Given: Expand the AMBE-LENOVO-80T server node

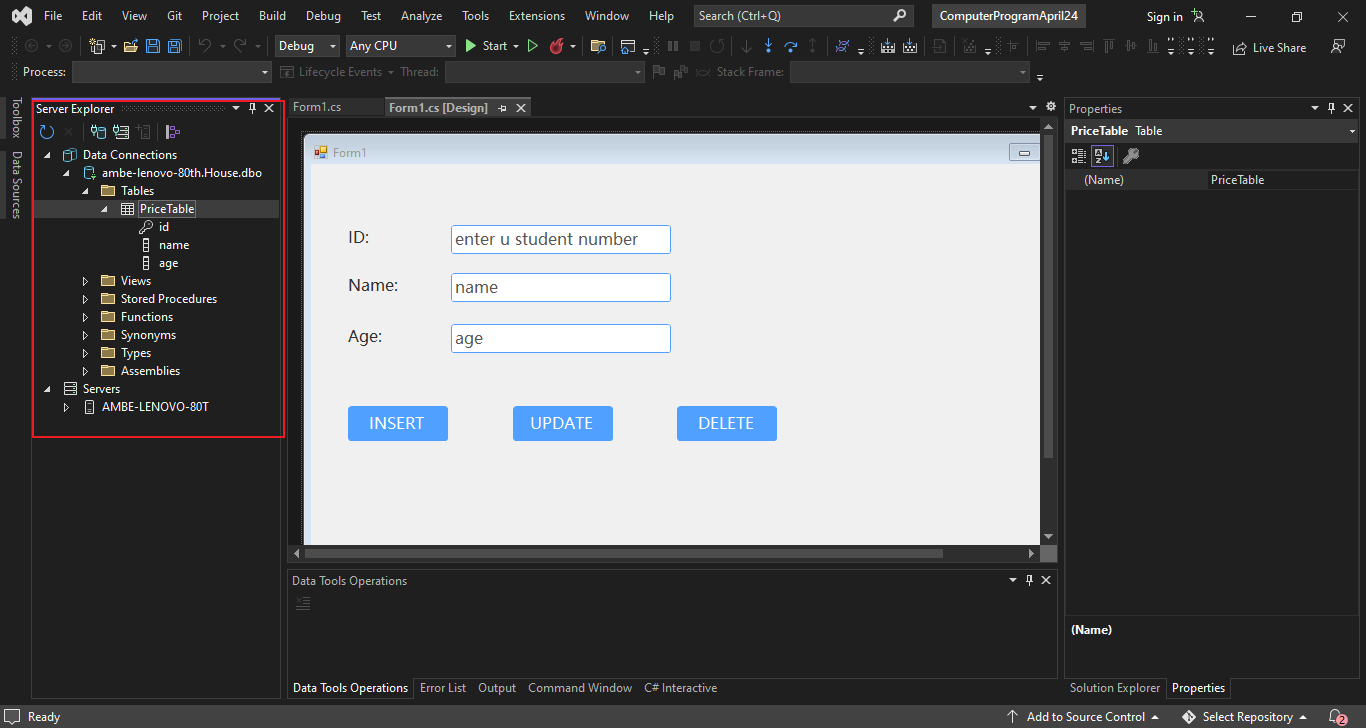Looking at the screenshot, I should 66,407.
